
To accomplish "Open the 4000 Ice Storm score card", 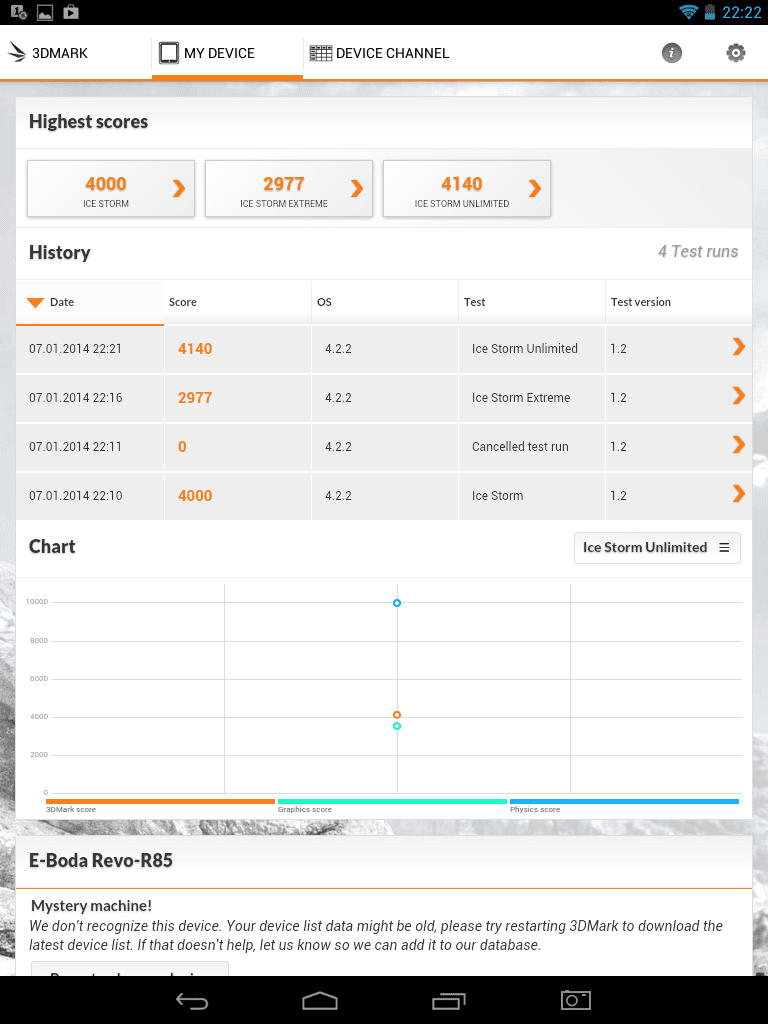I will pyautogui.click(x=111, y=189).
